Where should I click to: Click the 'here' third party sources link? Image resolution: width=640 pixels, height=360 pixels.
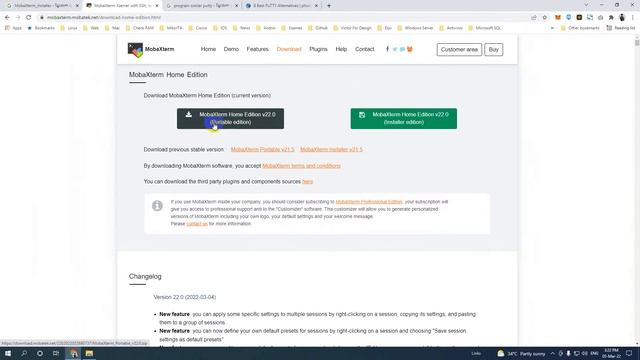(307, 182)
